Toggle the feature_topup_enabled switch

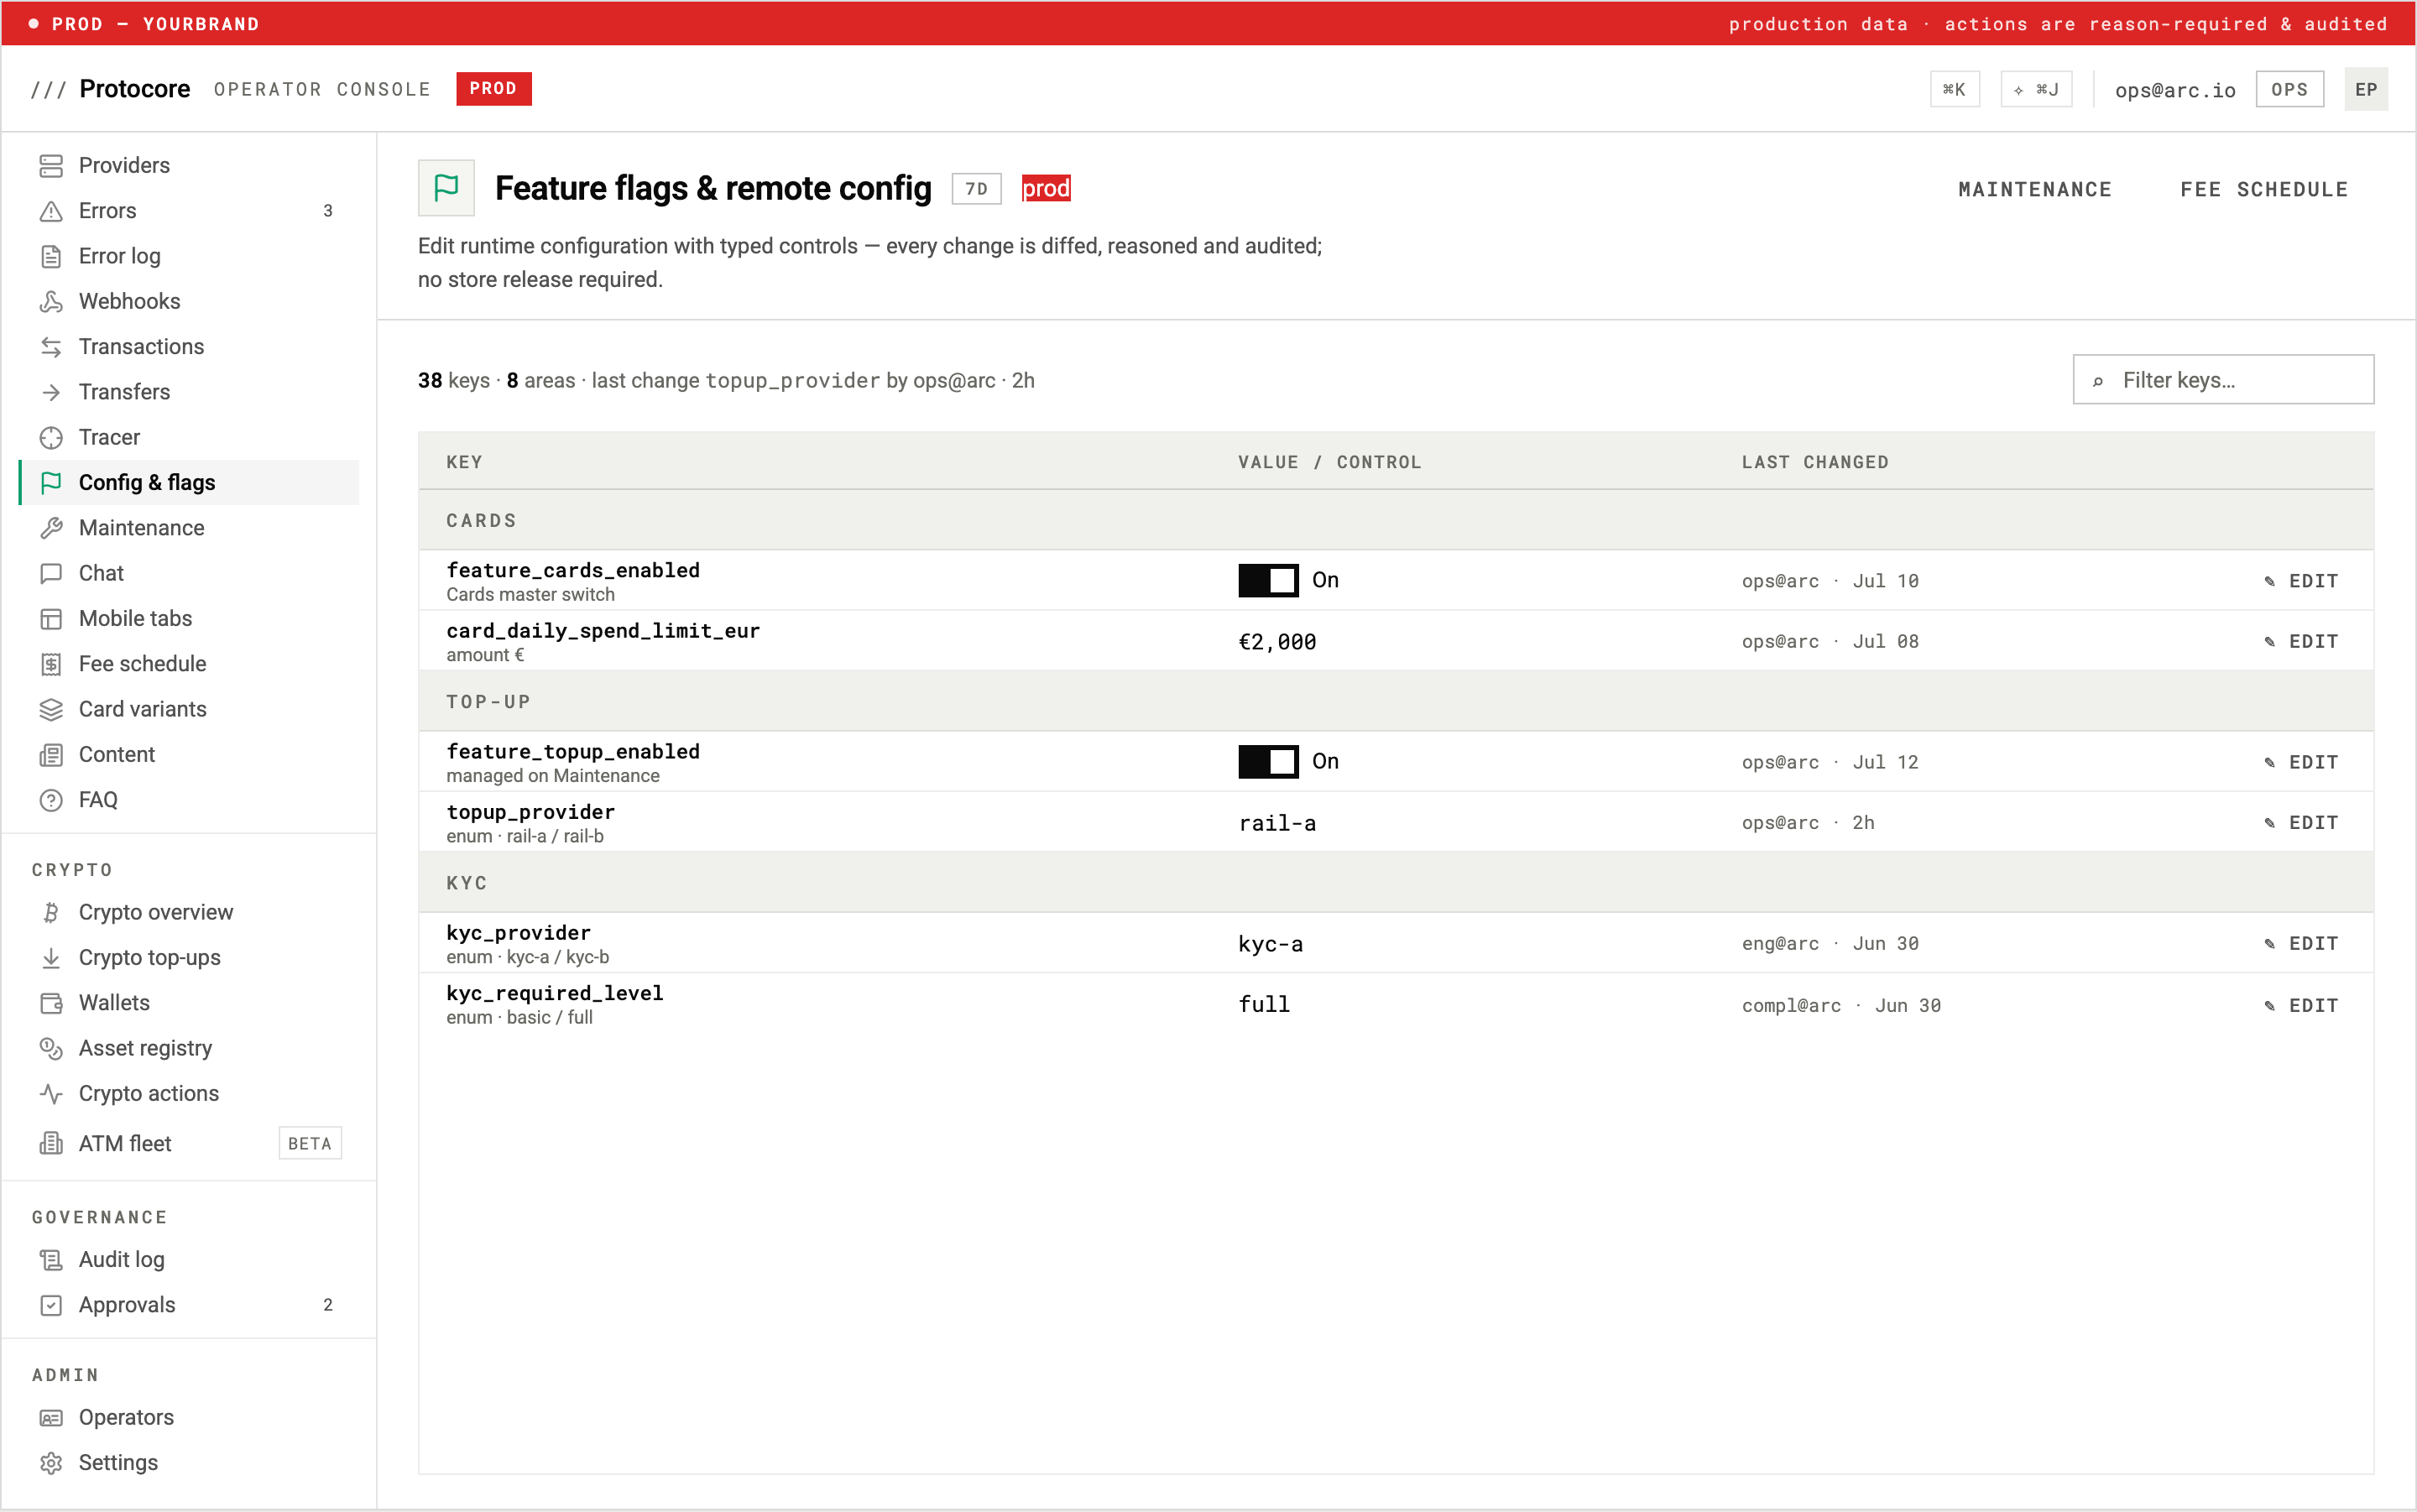click(x=1268, y=761)
